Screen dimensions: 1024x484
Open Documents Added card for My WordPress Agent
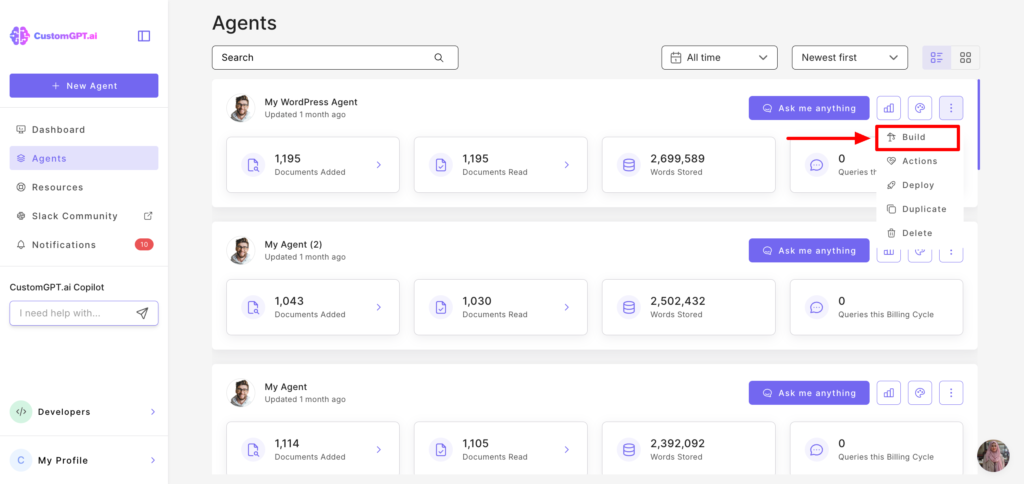tap(312, 165)
